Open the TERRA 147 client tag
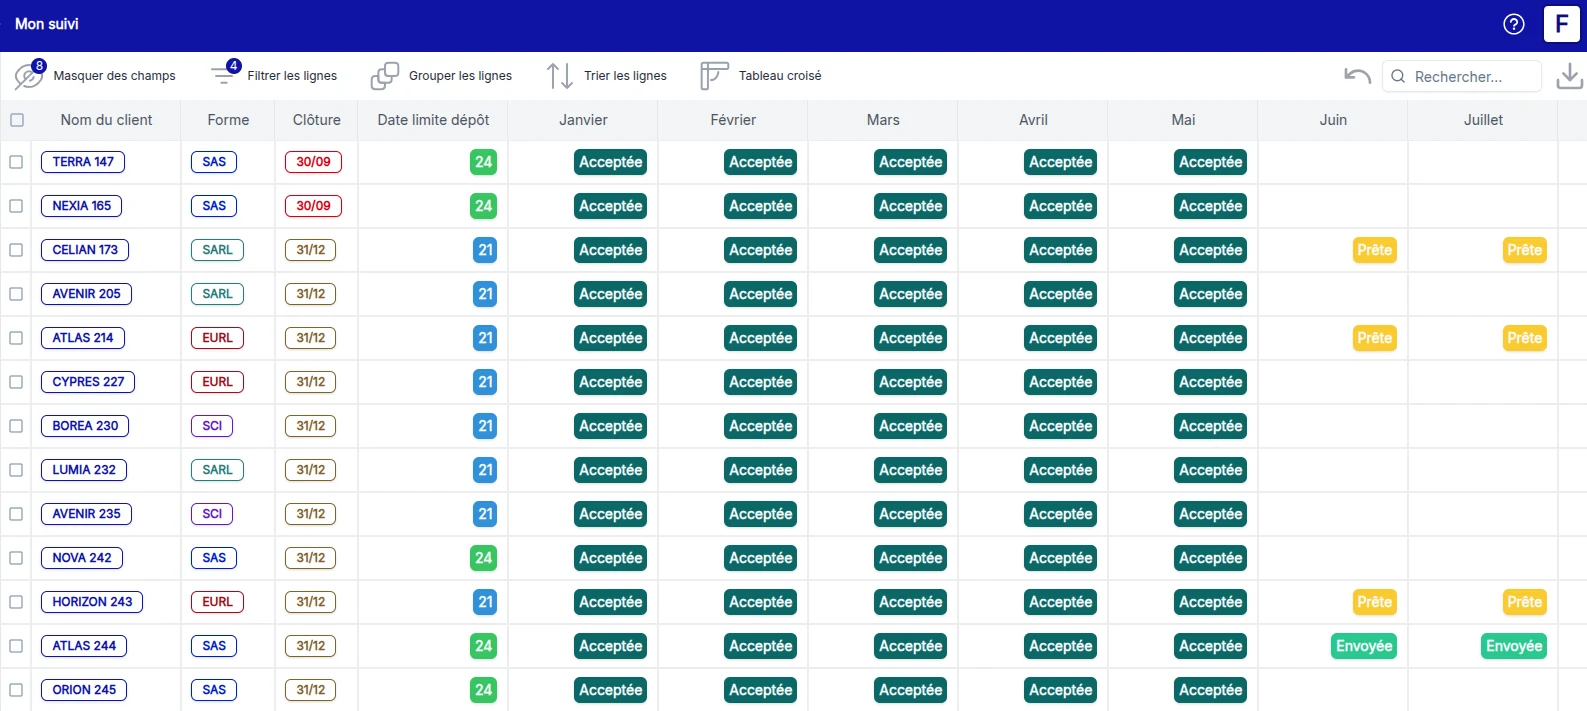This screenshot has width=1587, height=711. (x=83, y=162)
